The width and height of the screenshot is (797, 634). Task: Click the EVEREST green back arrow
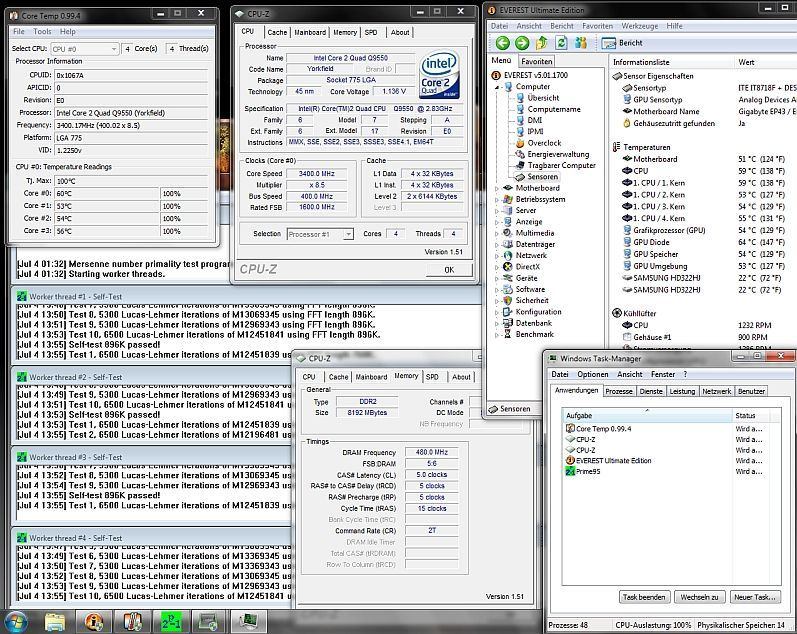[x=502, y=43]
